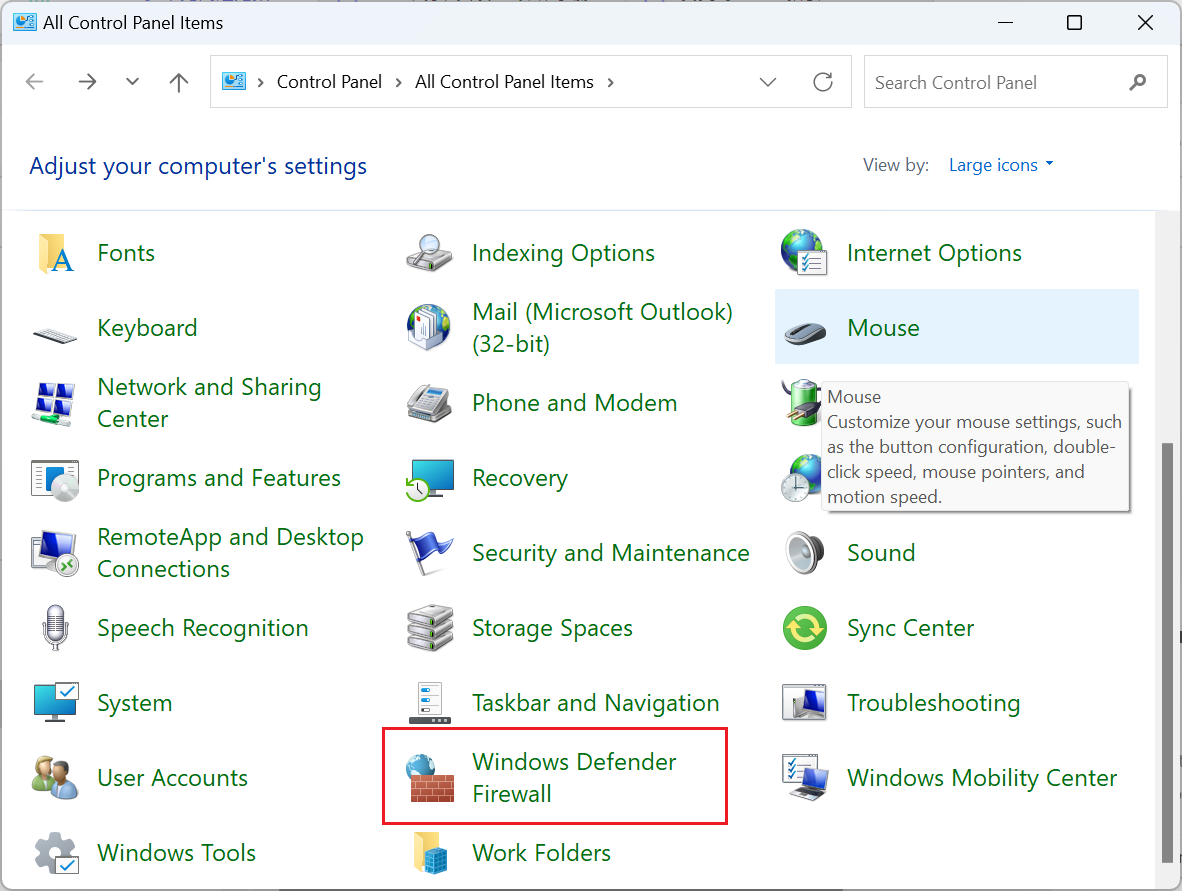The image size is (1182, 891).
Task: Open the Indexing Options label
Action: (563, 253)
